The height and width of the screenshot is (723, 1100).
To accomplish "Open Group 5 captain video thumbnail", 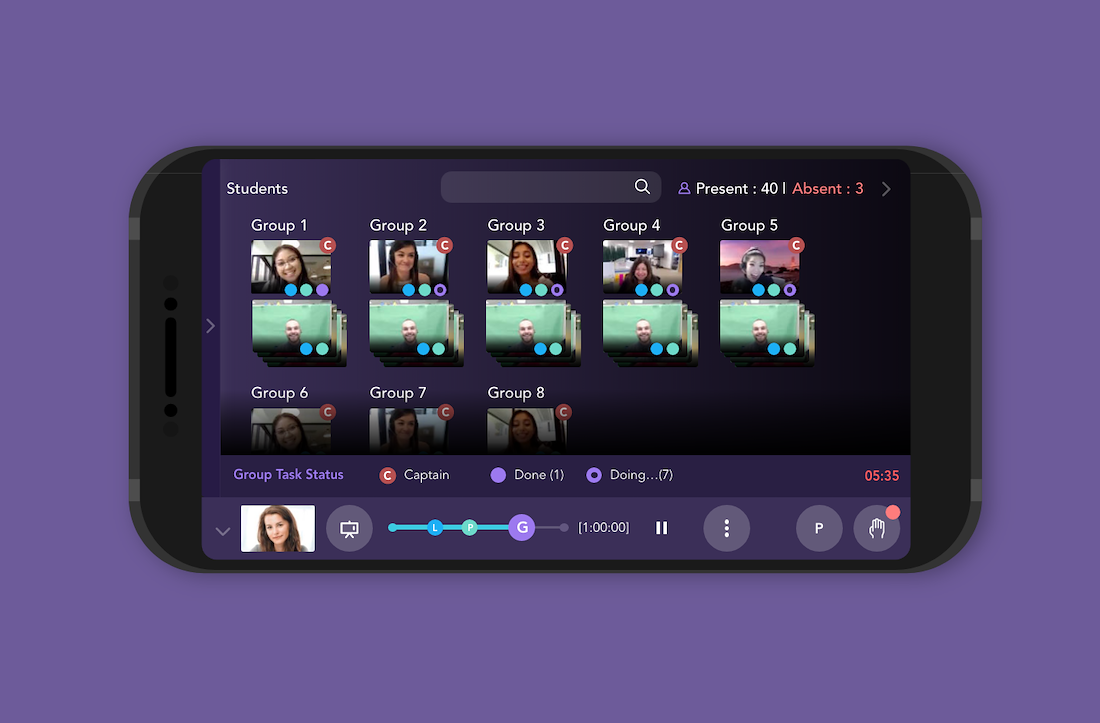I will click(760, 266).
